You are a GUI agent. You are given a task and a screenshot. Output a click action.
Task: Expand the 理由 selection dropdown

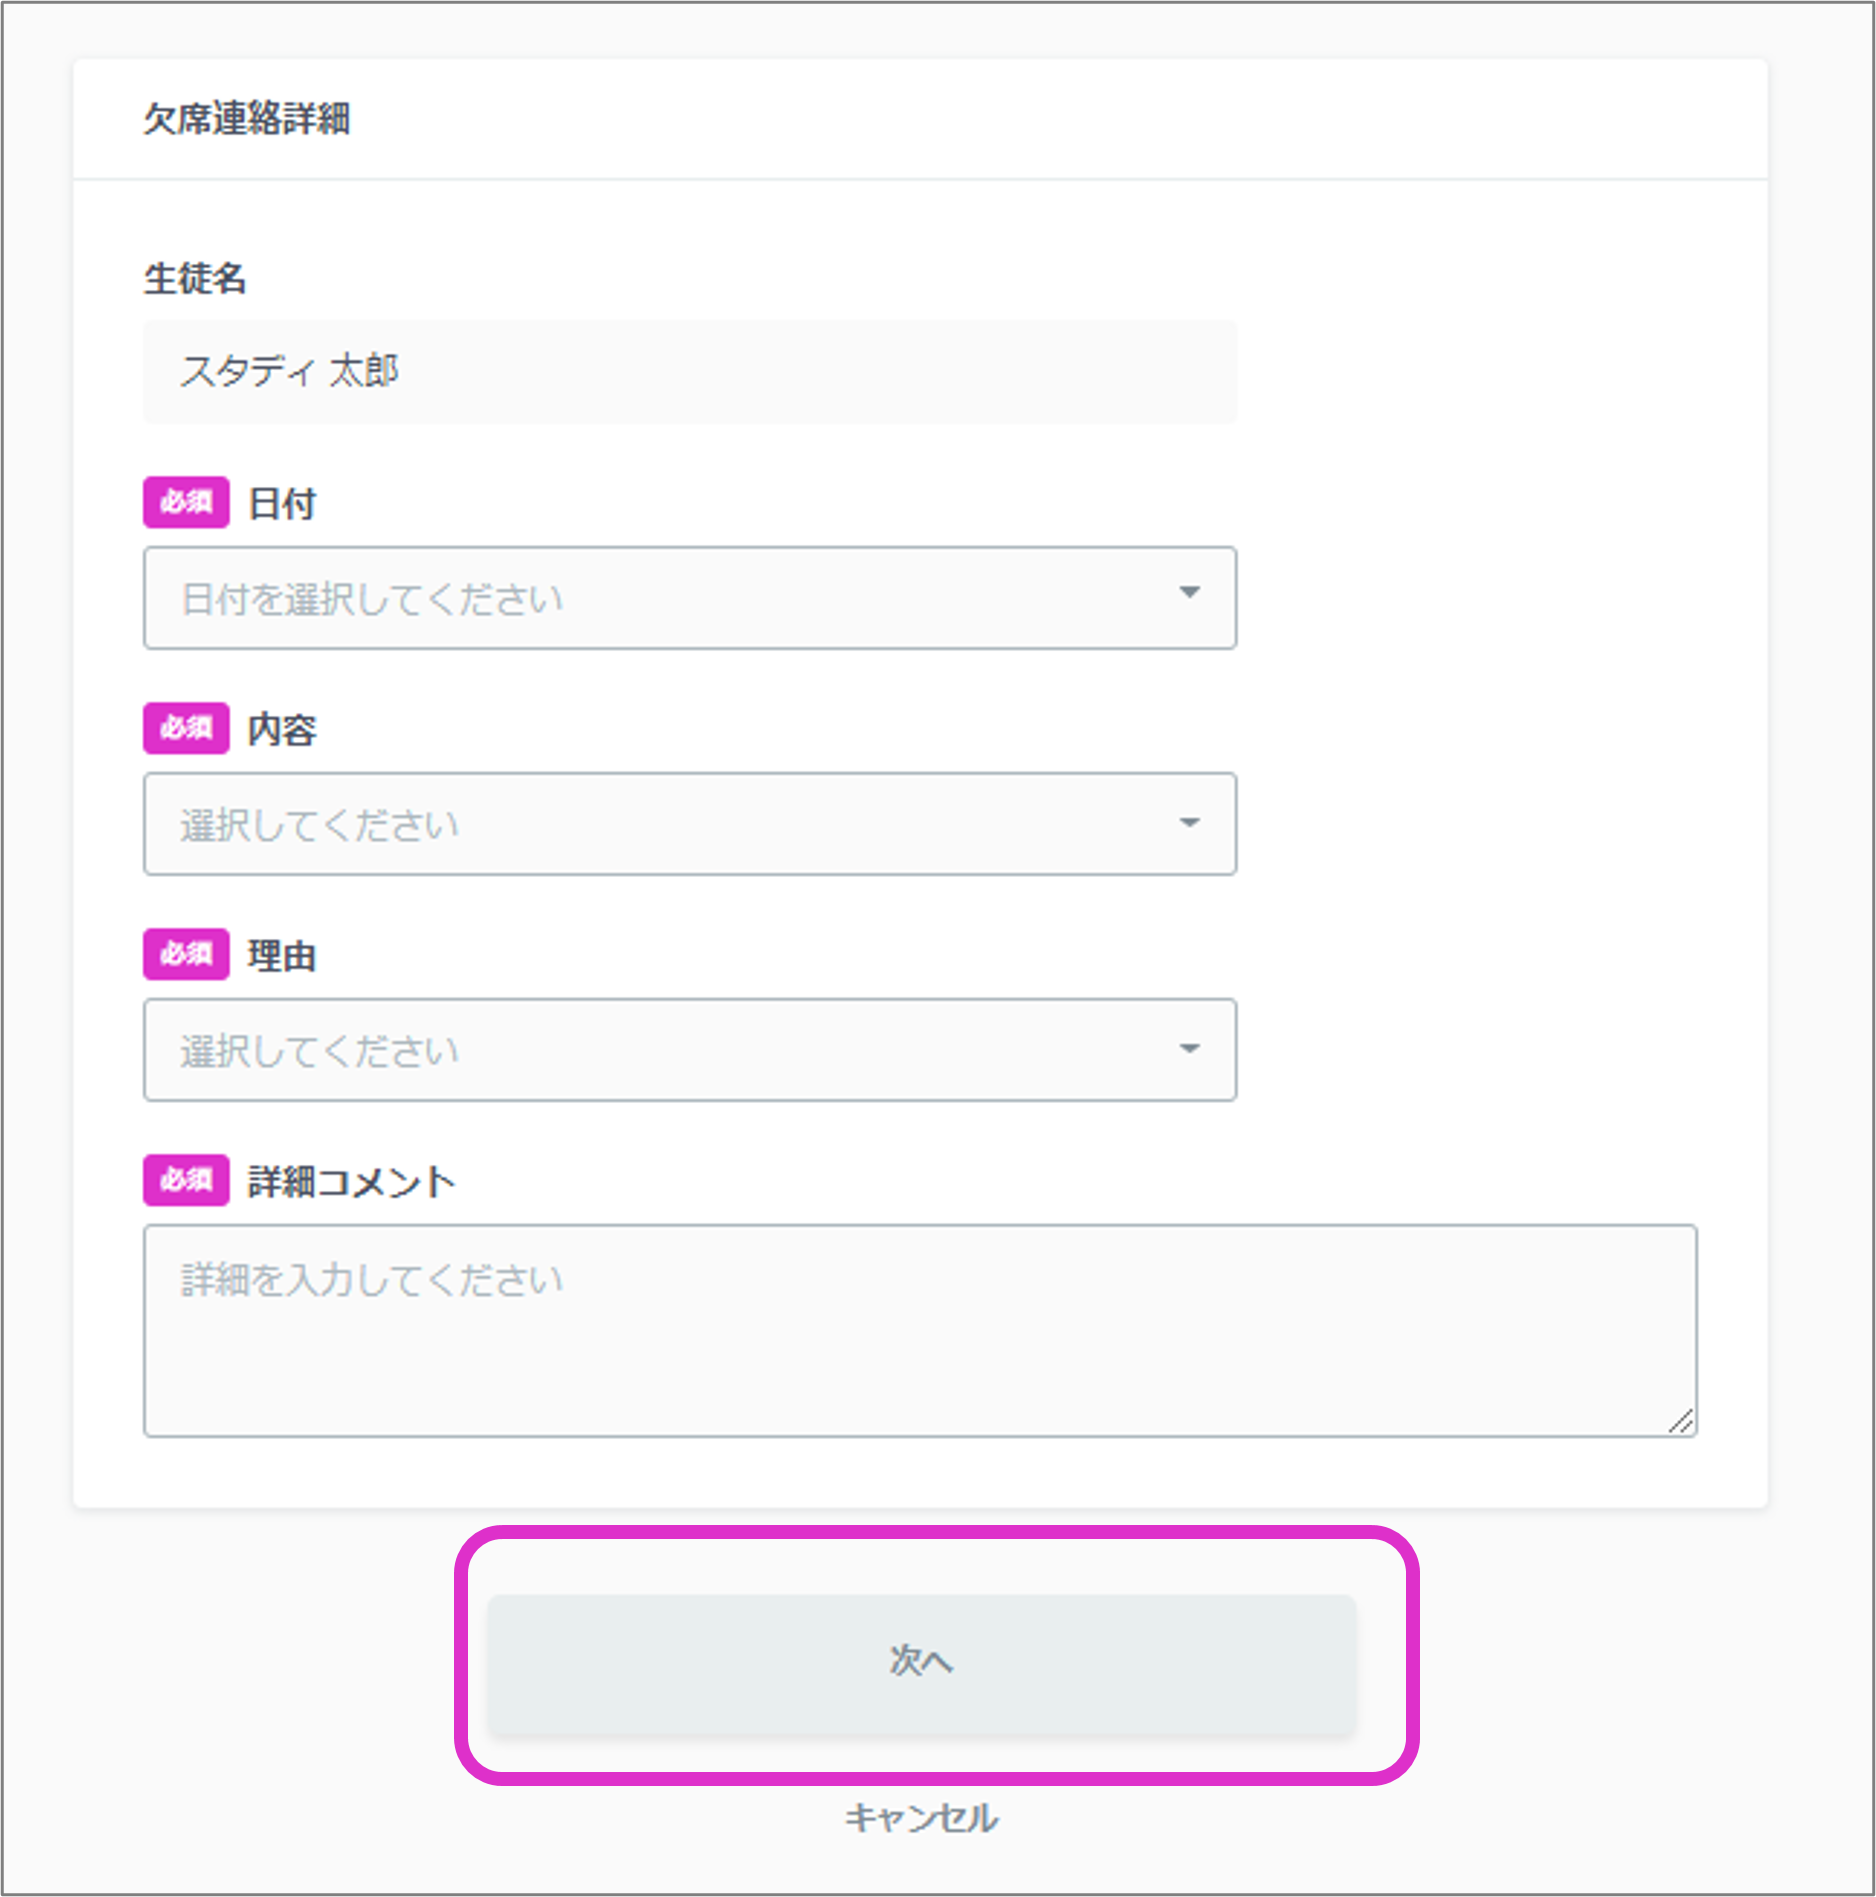pos(690,1048)
